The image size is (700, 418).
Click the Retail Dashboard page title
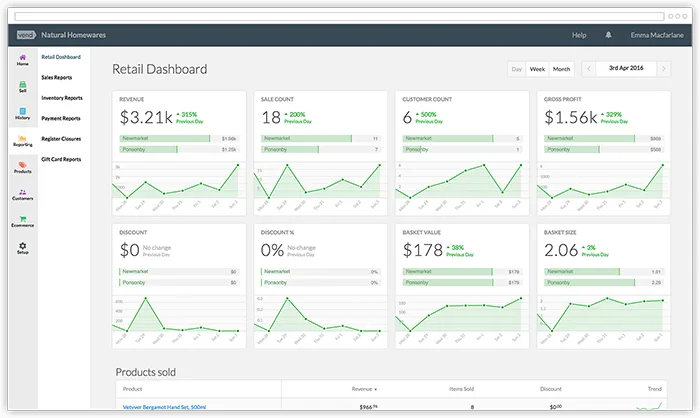tap(159, 69)
